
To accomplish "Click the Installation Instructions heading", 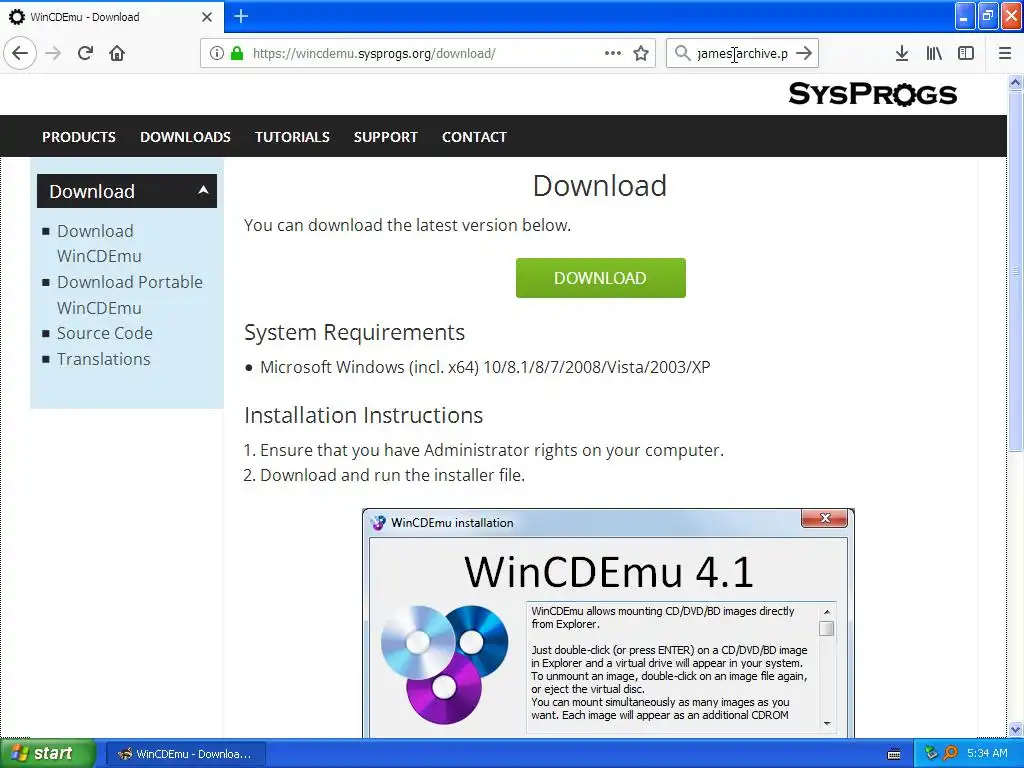I will [364, 415].
